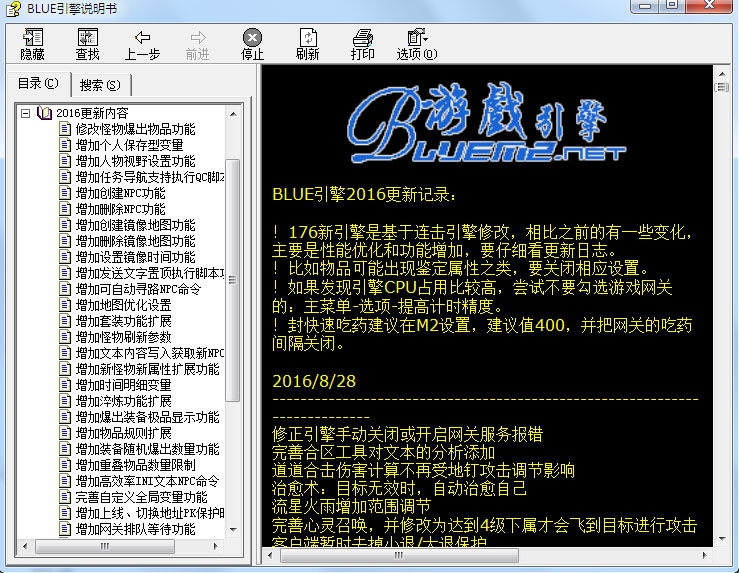Click content pane scroll-up arrow
739x573 pixels.
[x=722, y=74]
